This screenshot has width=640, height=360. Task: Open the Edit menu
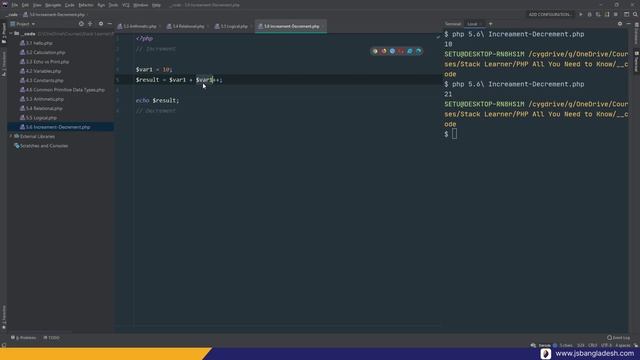(25, 5)
